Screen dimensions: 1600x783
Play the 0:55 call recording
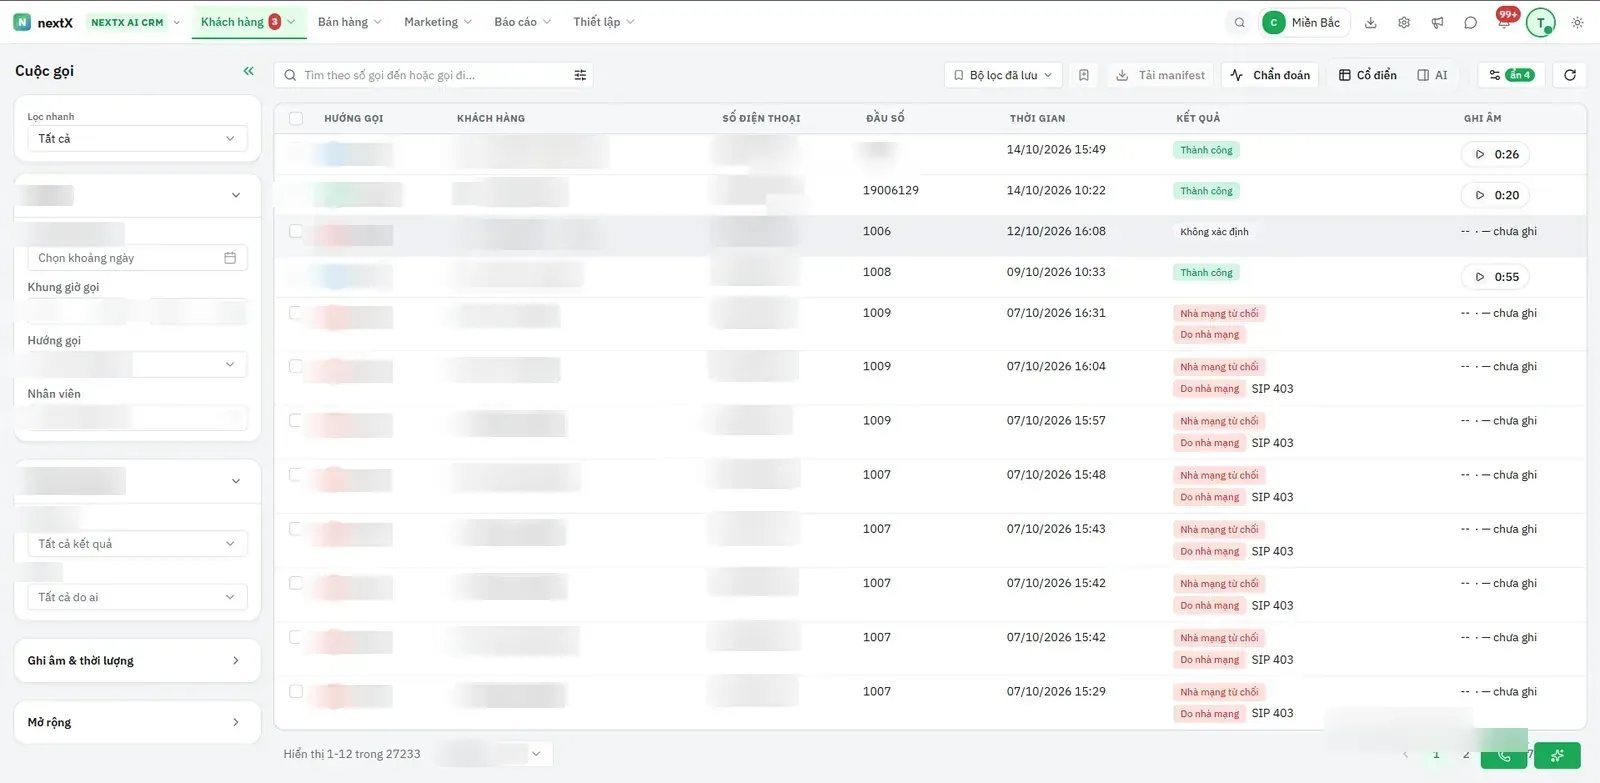[x=1496, y=277]
